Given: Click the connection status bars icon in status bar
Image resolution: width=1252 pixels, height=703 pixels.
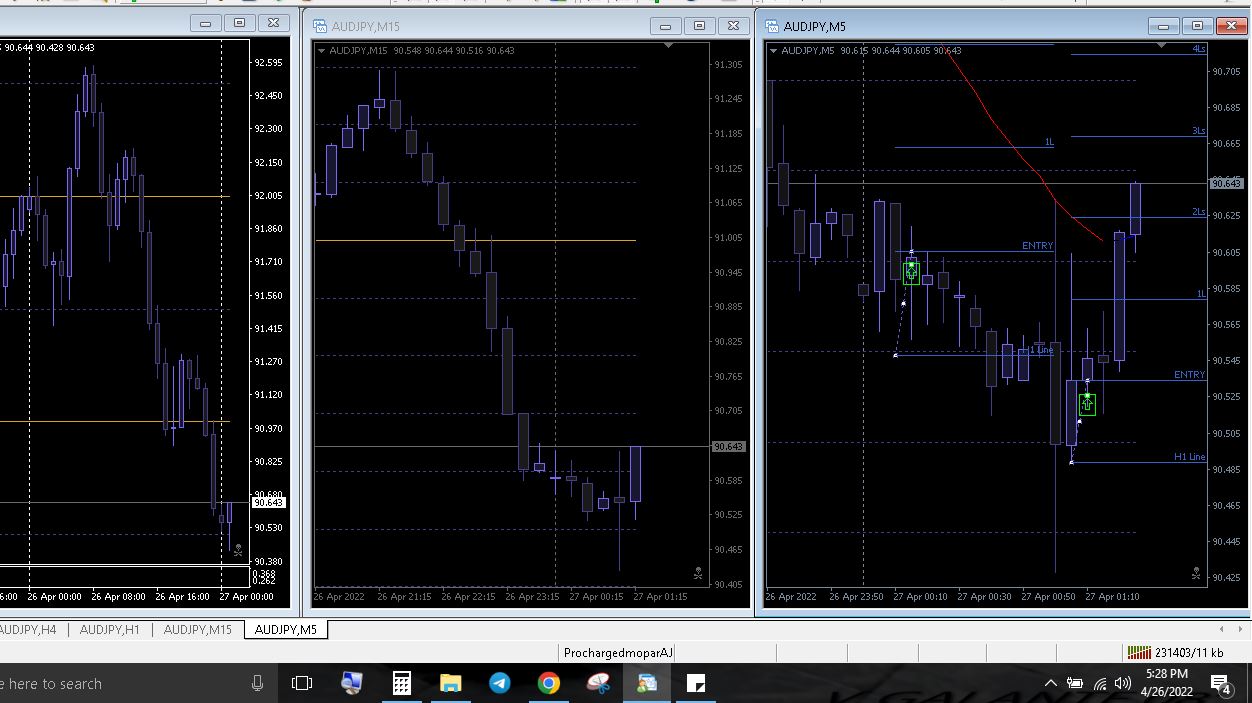Looking at the screenshot, I should (1138, 653).
